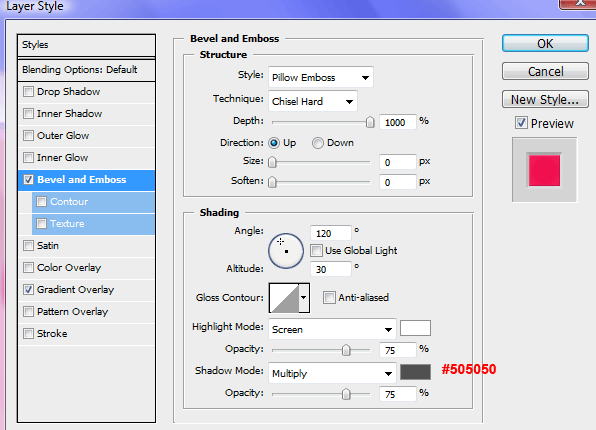
Task: Click the New Style... button
Action: click(545, 99)
